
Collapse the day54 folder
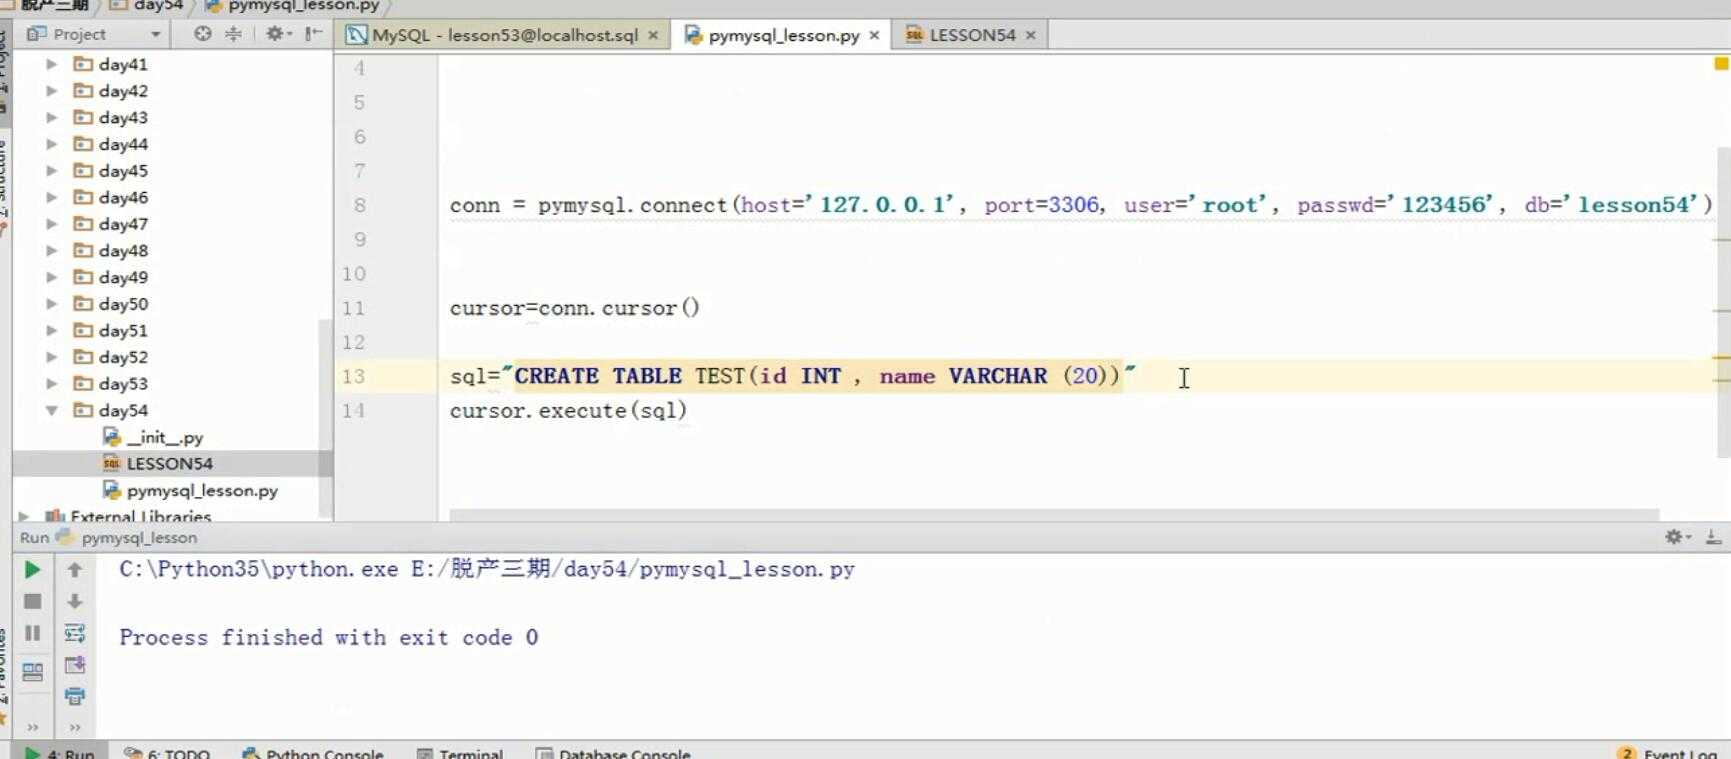51,410
